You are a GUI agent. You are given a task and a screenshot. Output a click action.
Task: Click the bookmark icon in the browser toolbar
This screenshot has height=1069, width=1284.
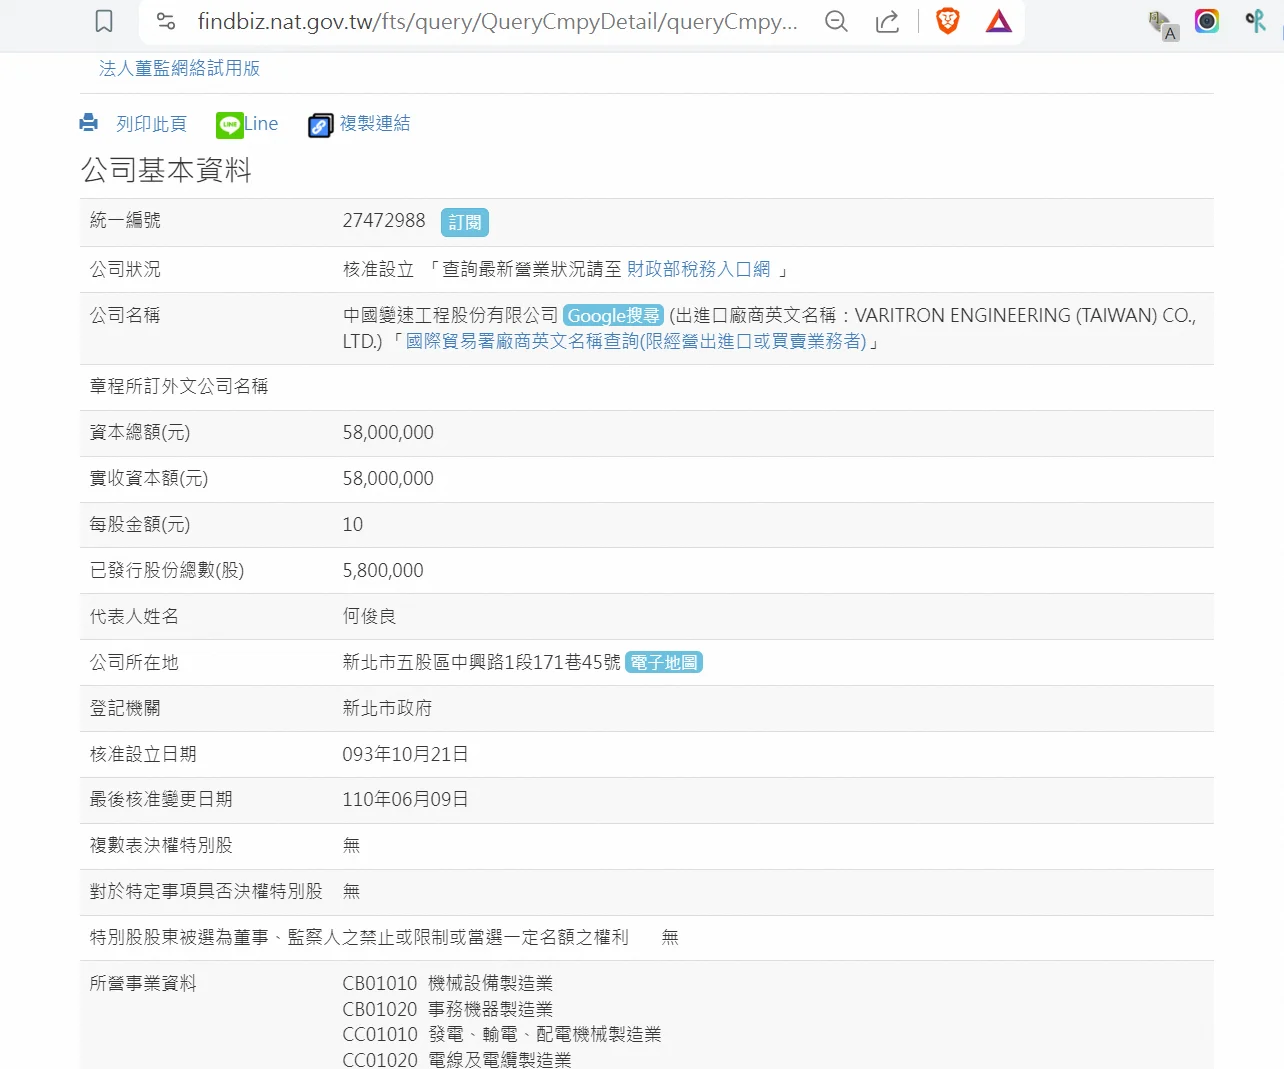coord(104,21)
